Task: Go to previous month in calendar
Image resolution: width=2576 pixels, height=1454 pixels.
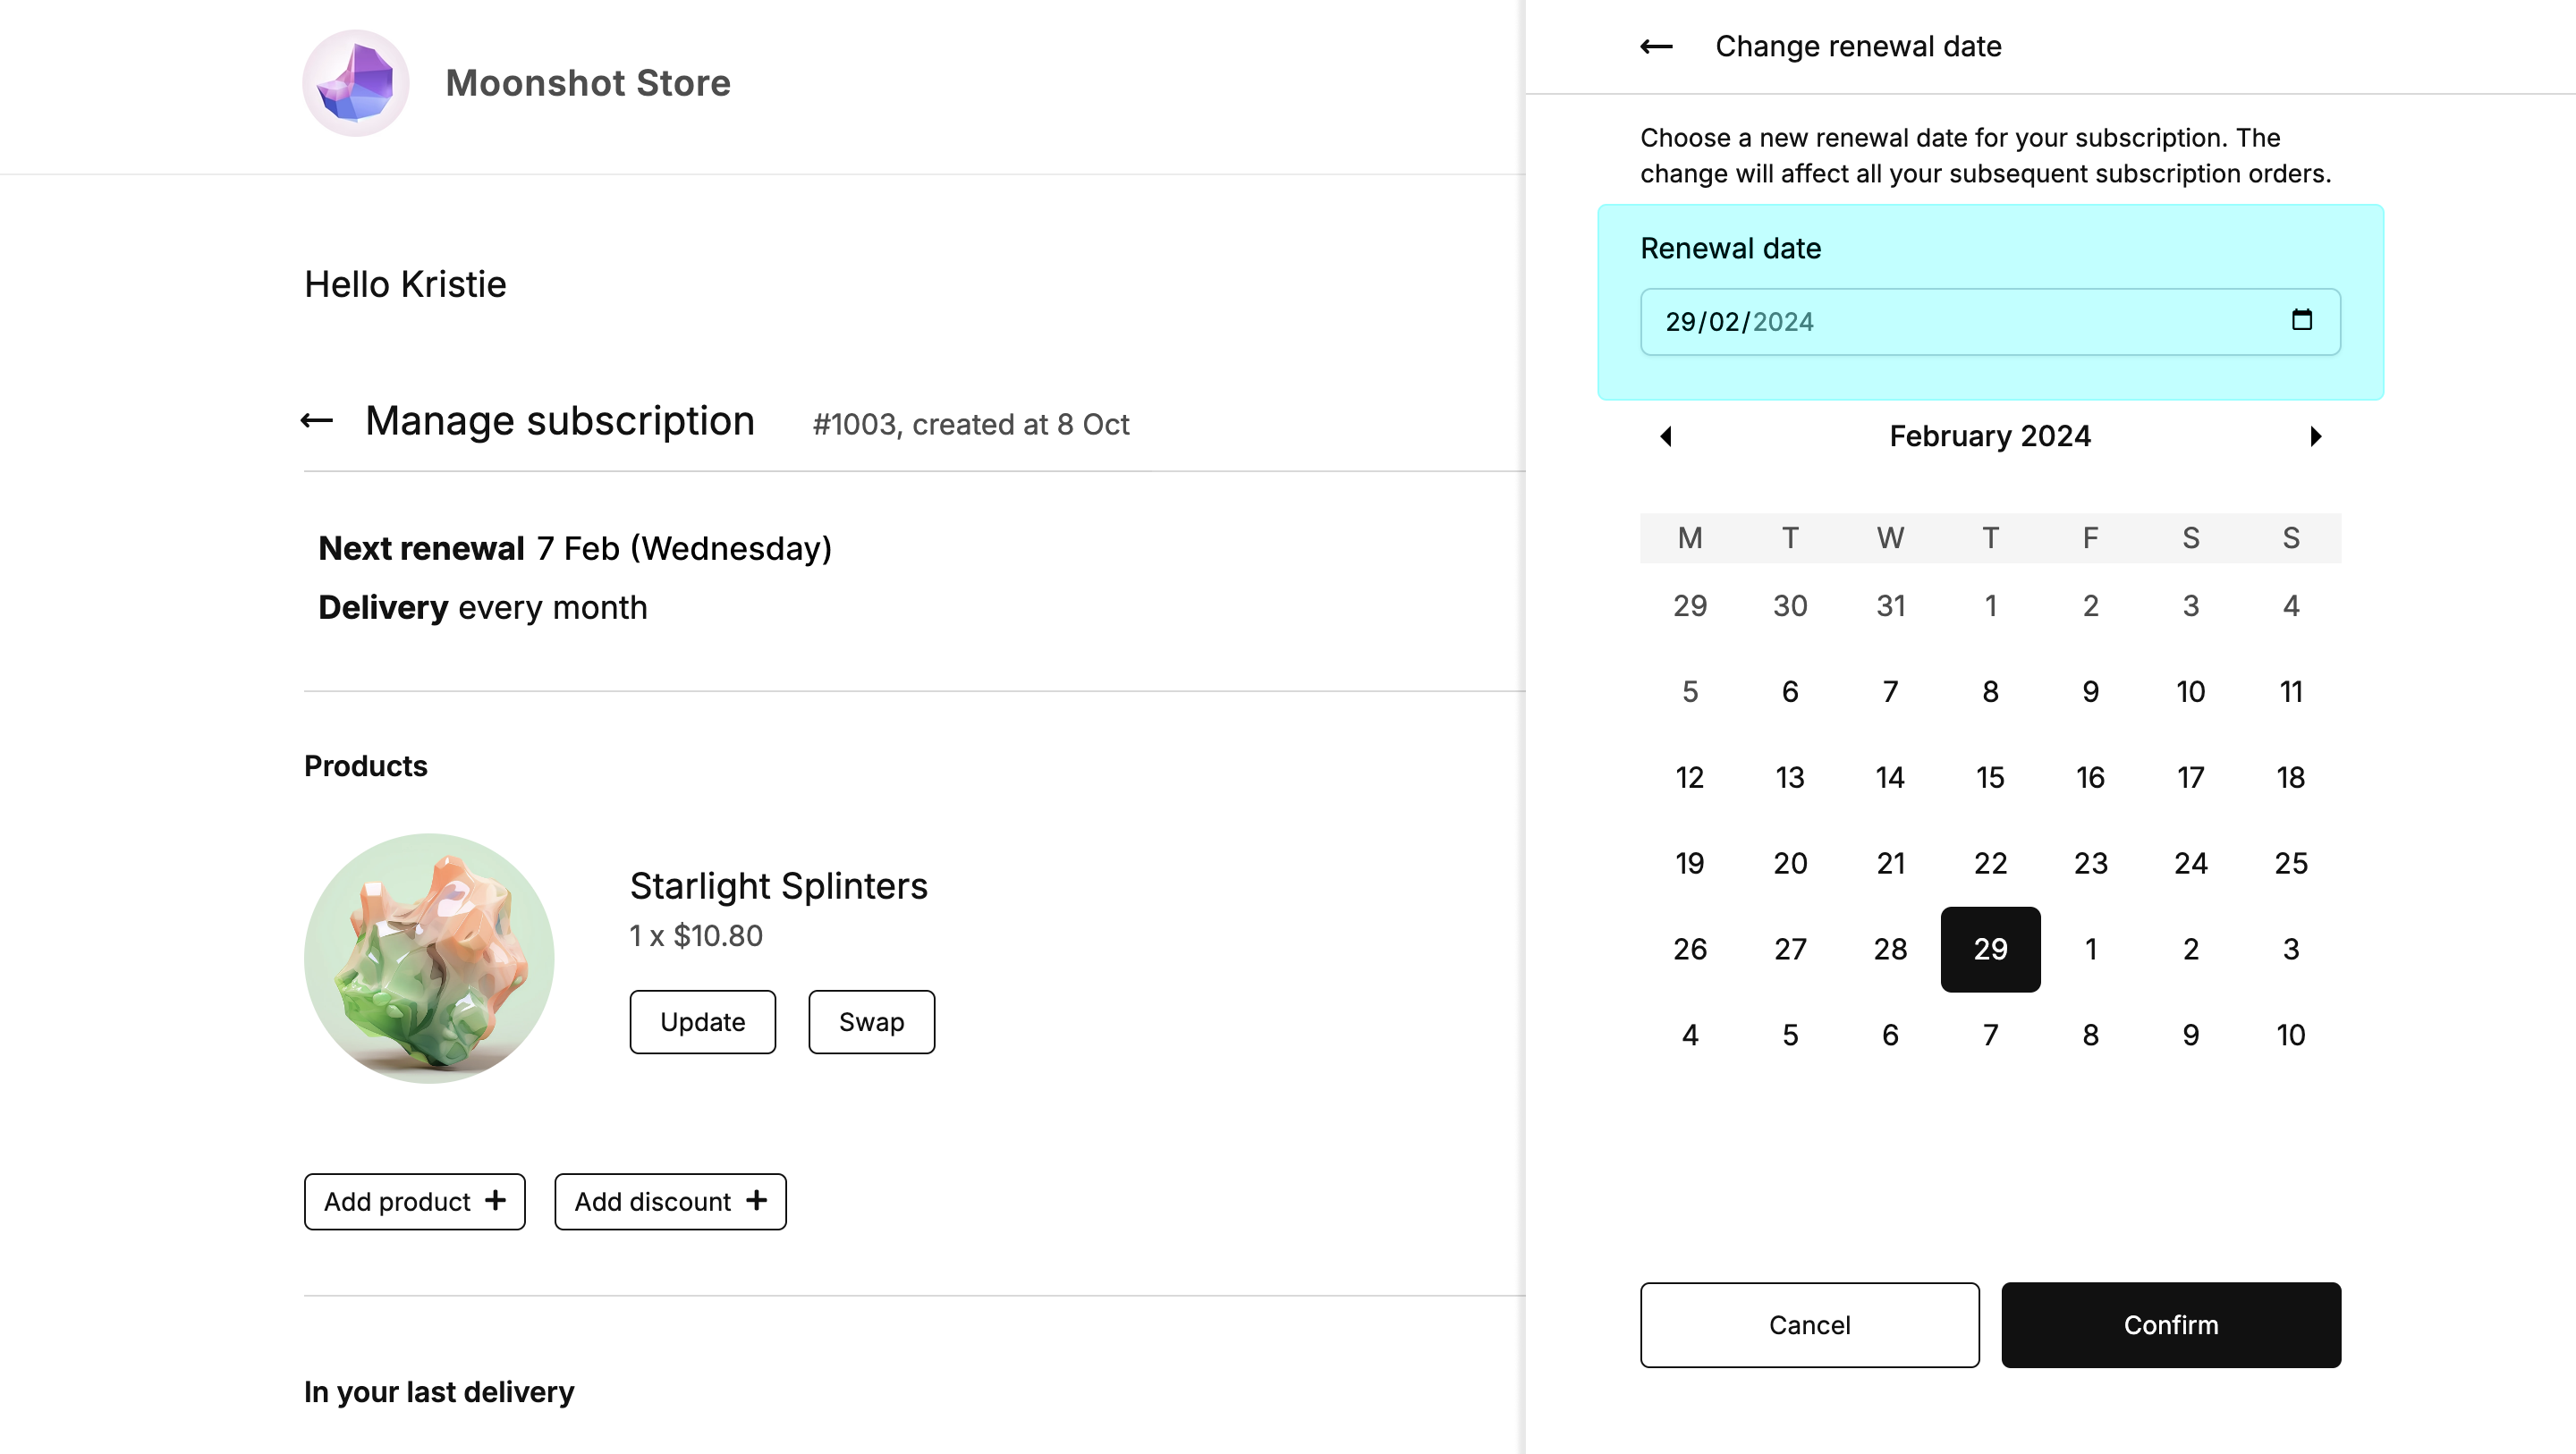Action: pyautogui.click(x=1666, y=436)
